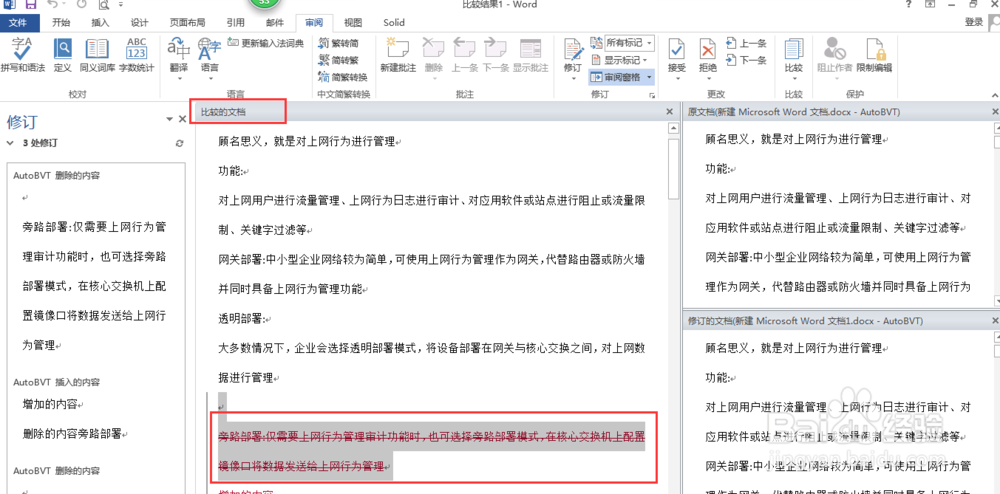The image size is (1000, 494).
Task: Select first 'AutoBVT 删除的内容' revision entry
Action: coord(56,175)
